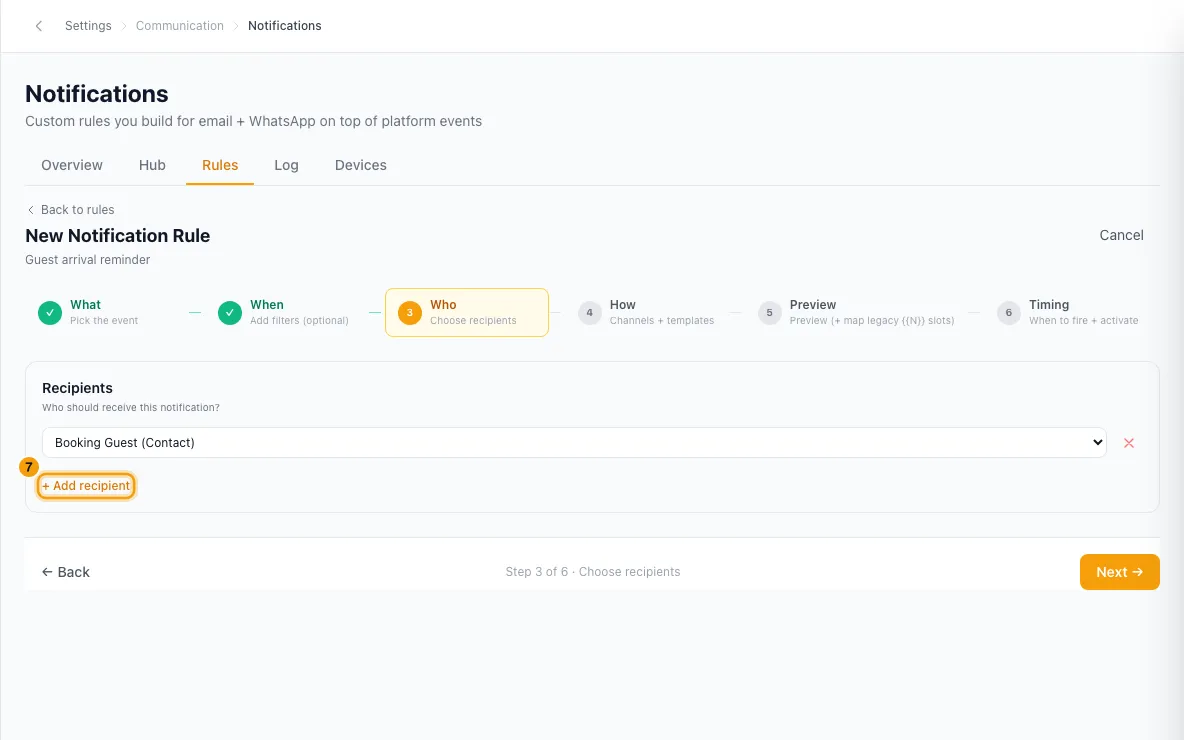Click the orange step 3 circle
The image size is (1184, 740).
point(409,313)
